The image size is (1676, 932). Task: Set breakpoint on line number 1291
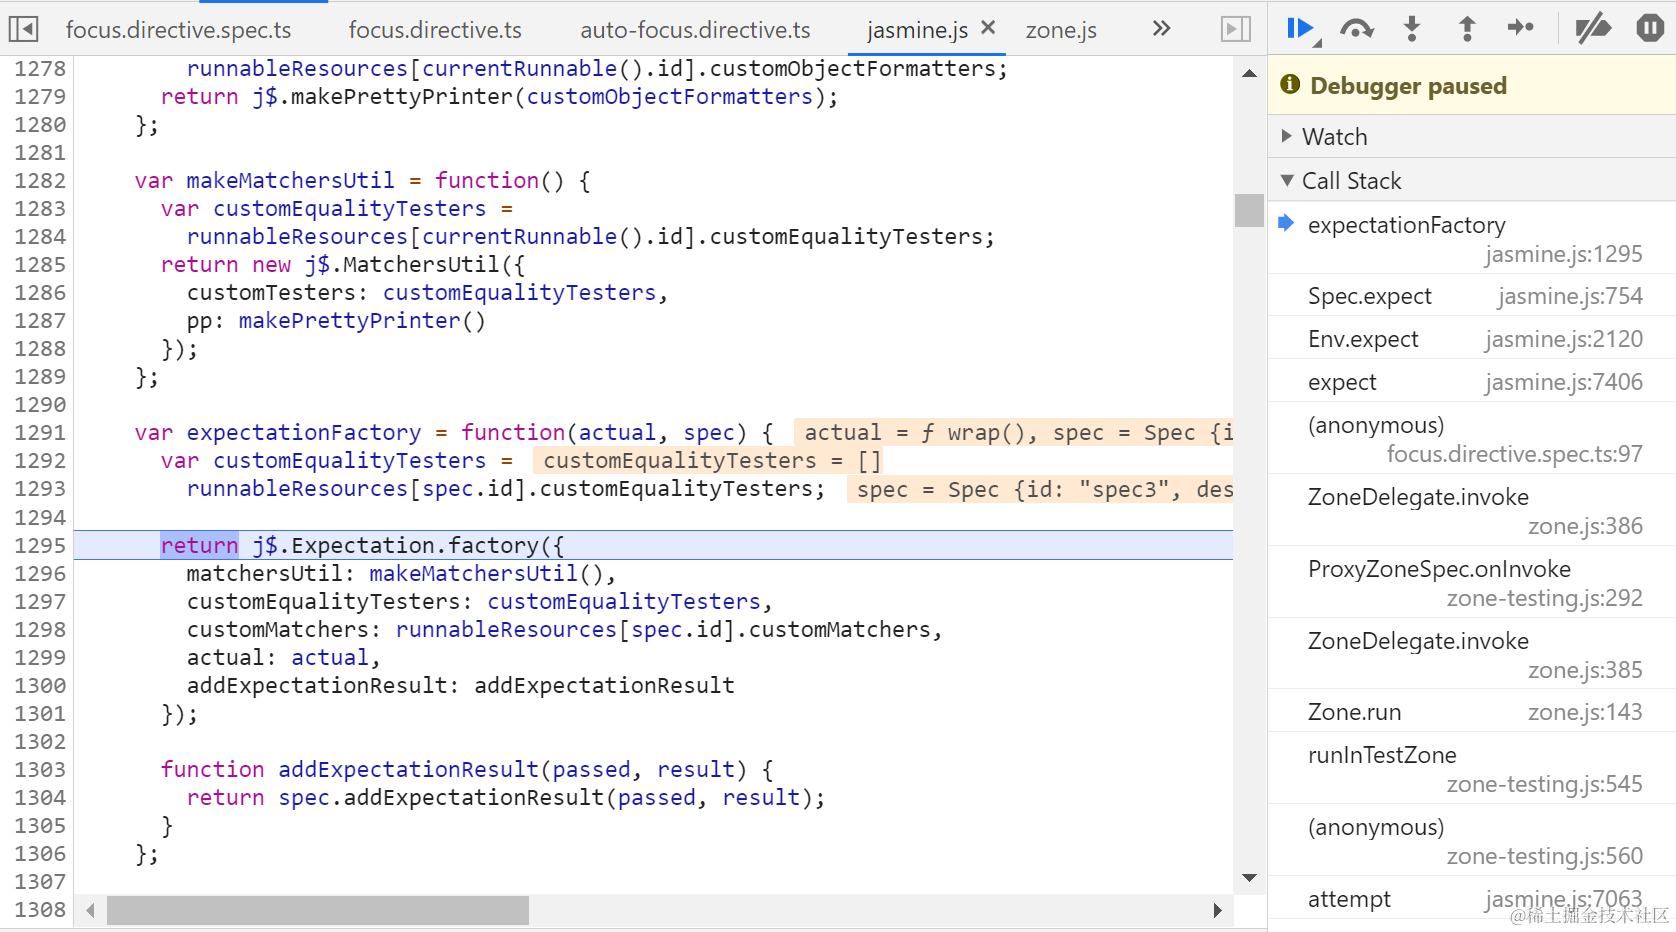[x=40, y=432]
